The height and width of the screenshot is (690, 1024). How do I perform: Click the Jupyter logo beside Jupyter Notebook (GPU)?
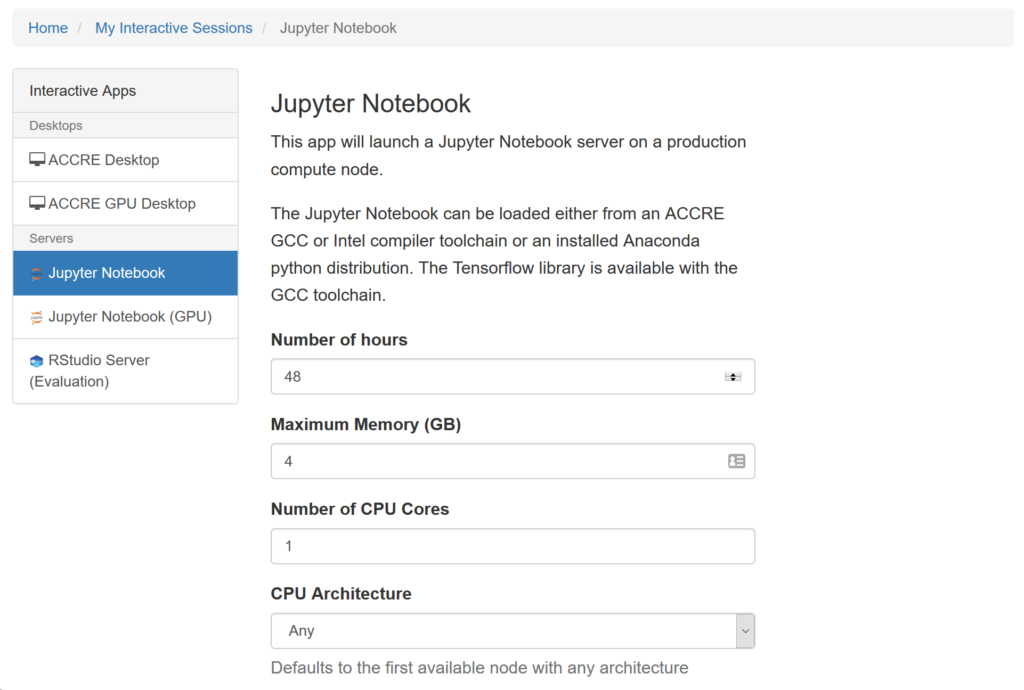pos(37,317)
